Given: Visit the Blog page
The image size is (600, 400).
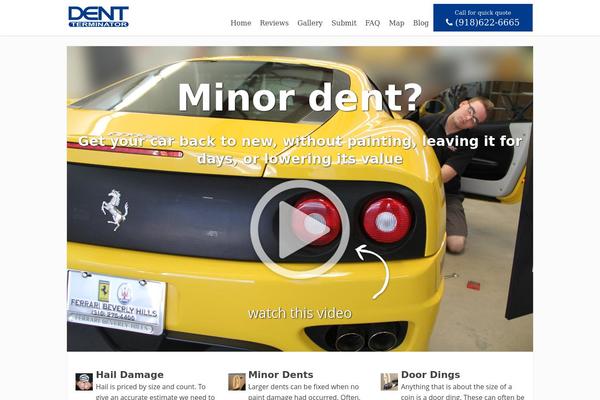Looking at the screenshot, I should pyautogui.click(x=421, y=23).
